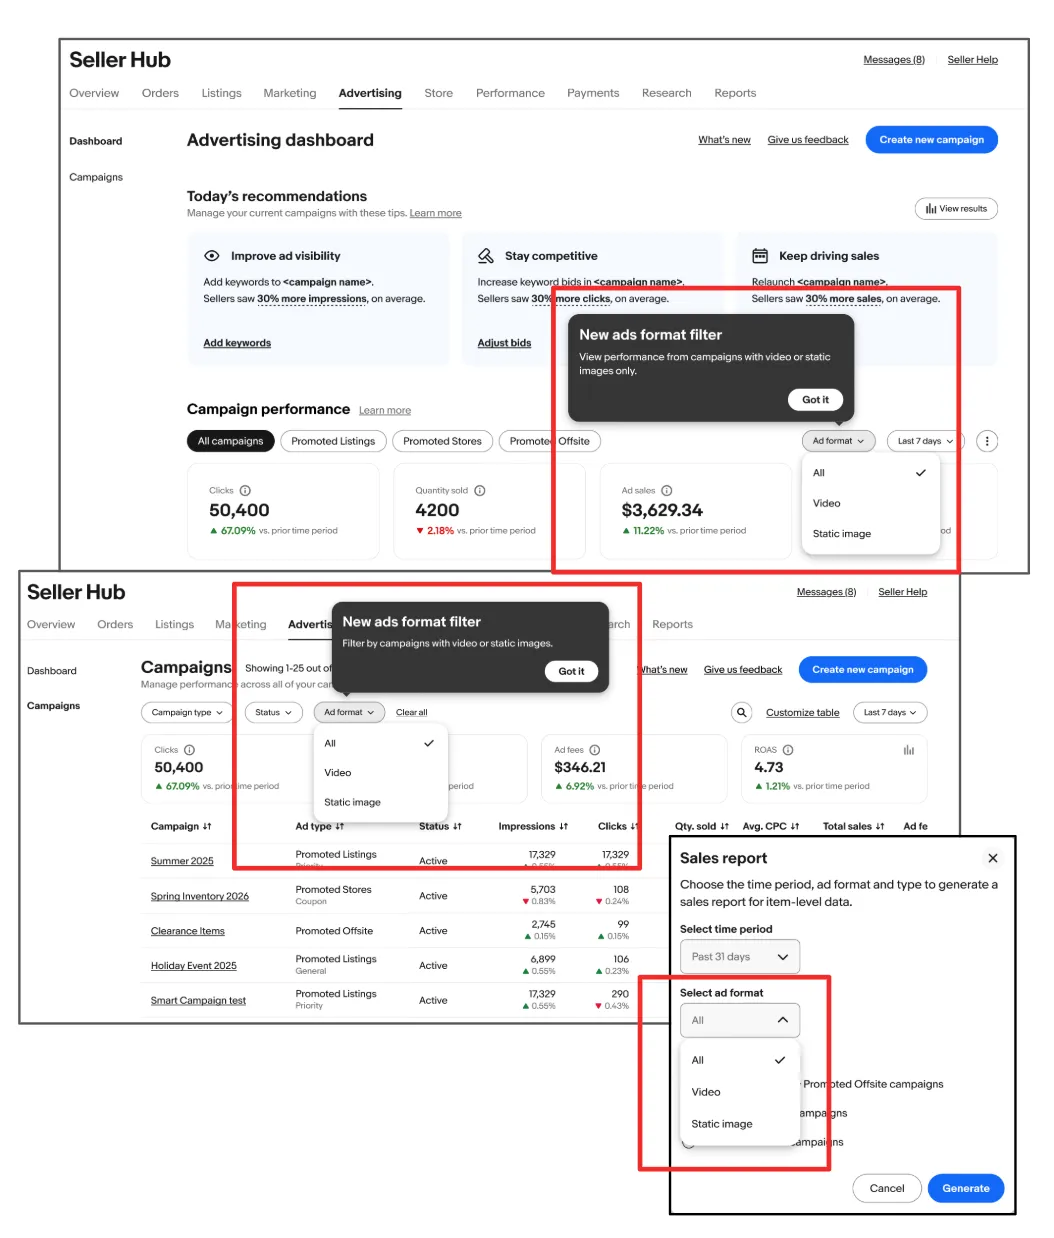Click Create new campaign button on dashboard
Screen dimensions: 1054x1238
(931, 140)
